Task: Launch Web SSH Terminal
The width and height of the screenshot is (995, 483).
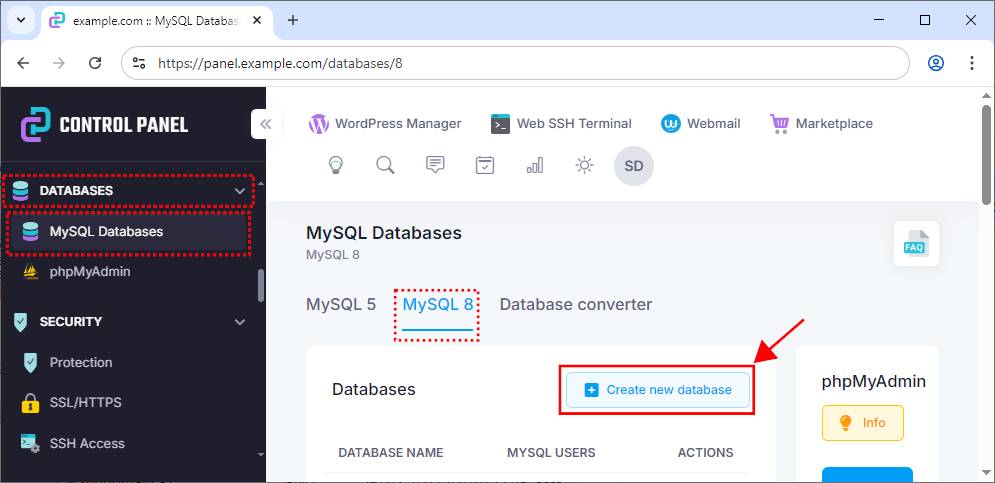Action: [561, 124]
